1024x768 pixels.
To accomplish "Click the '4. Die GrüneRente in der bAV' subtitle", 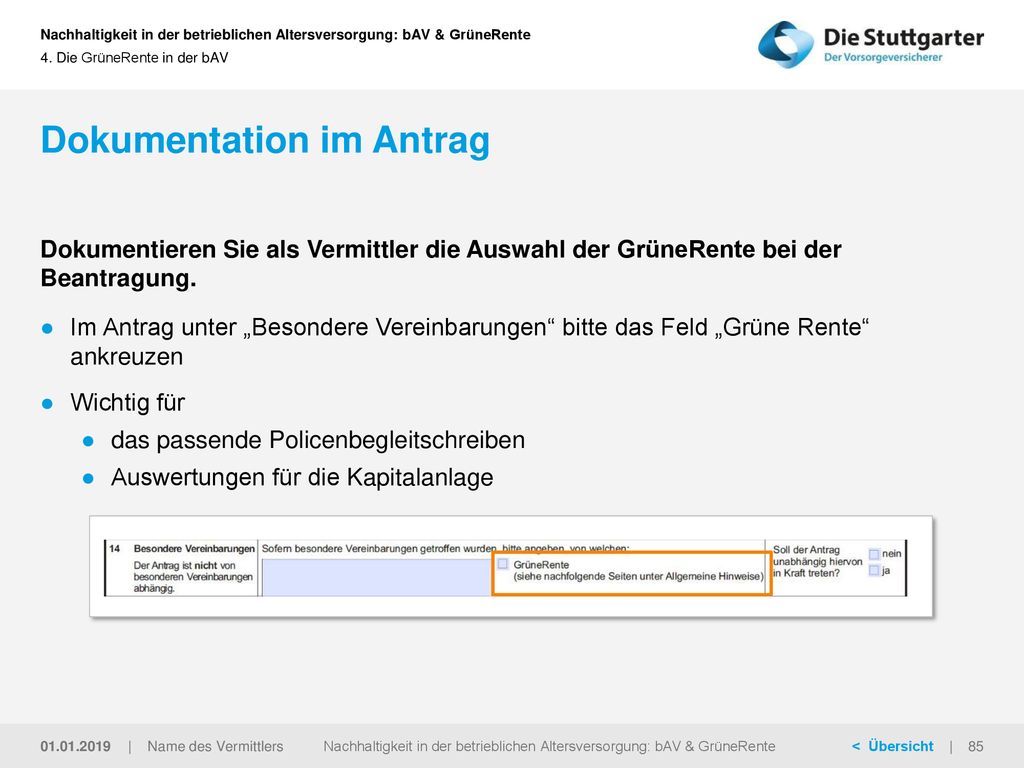I will pyautogui.click(x=135, y=57).
